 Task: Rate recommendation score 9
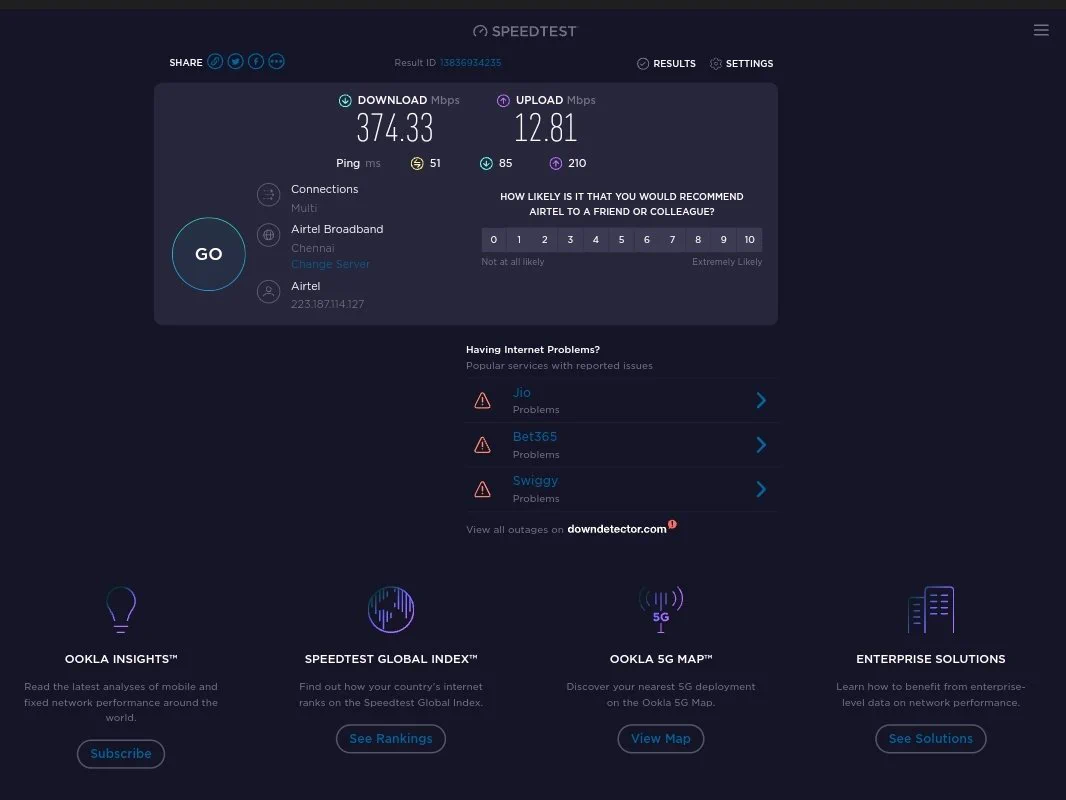(x=723, y=240)
